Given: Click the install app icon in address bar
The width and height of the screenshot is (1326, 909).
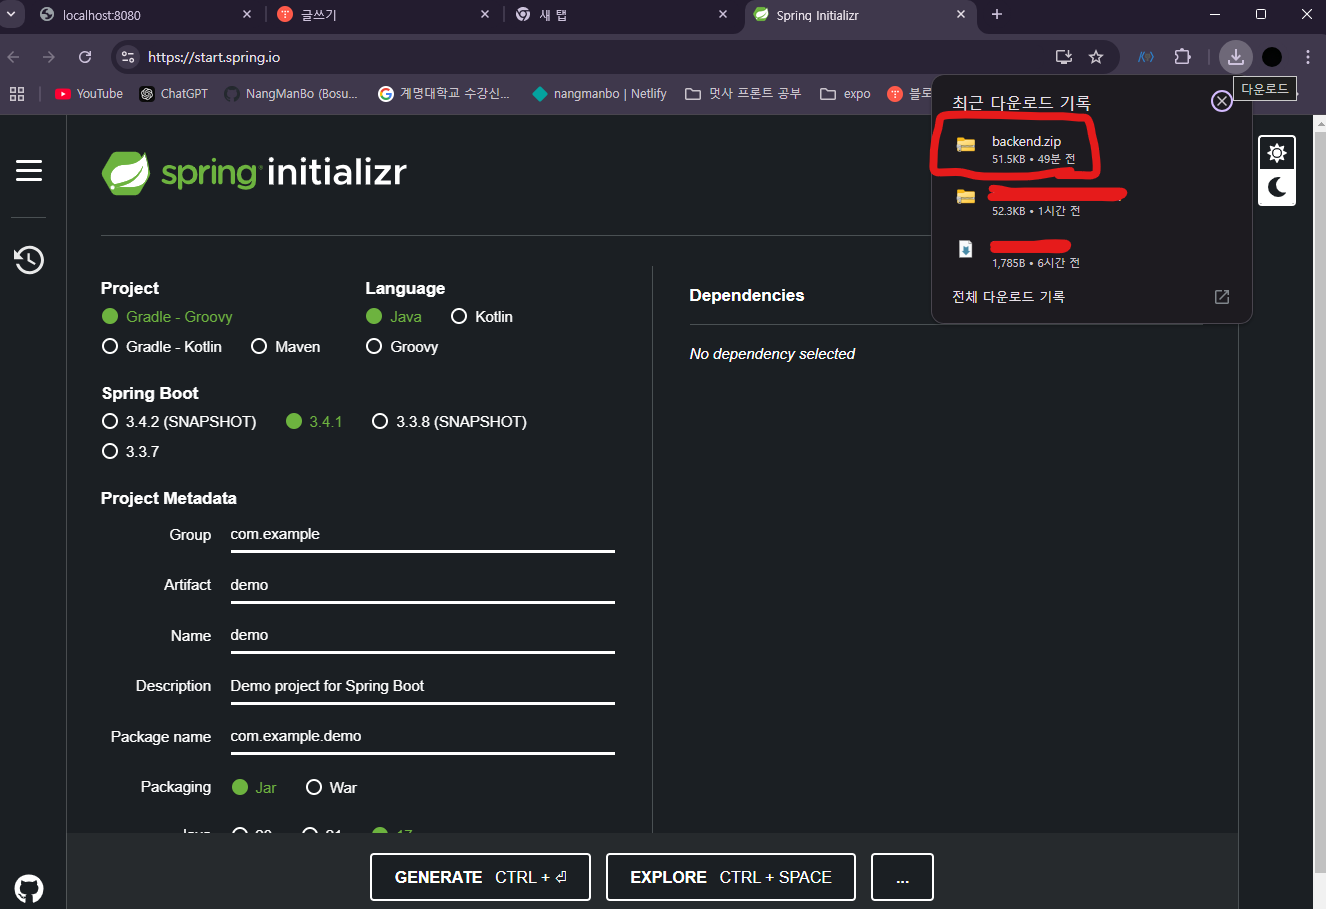Looking at the screenshot, I should [x=1064, y=57].
